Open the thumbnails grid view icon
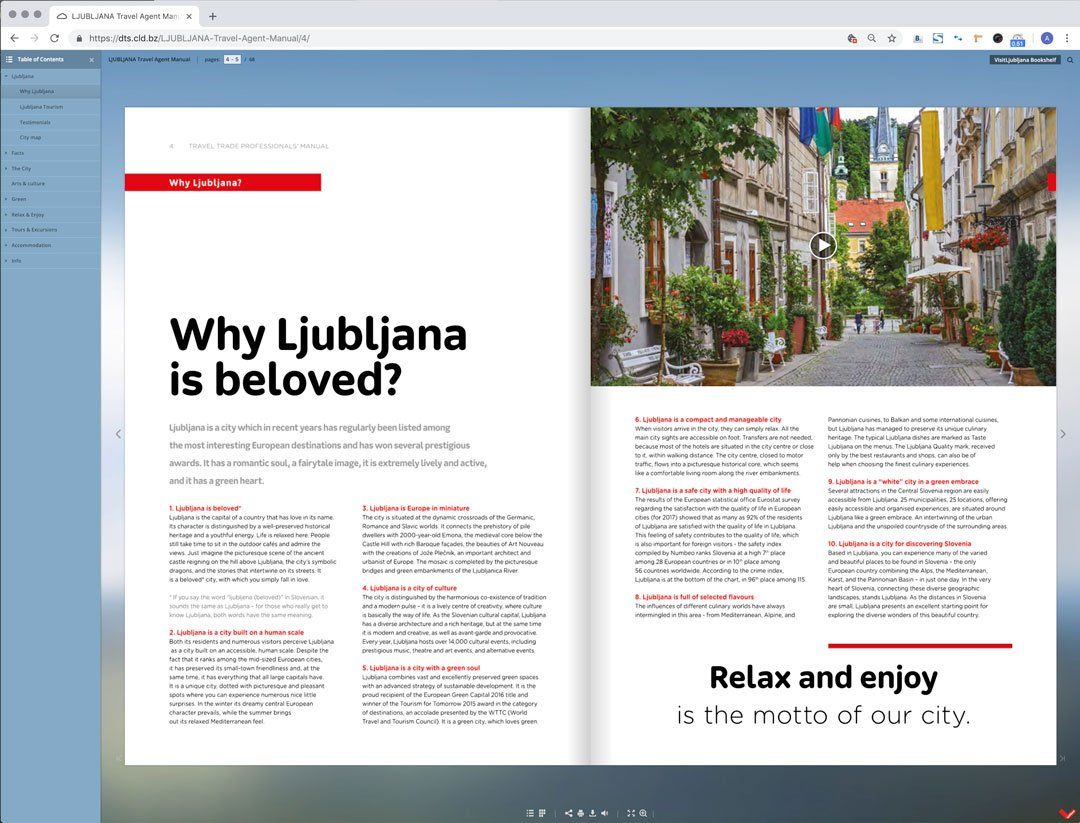Viewport: 1080px width, 823px height. pos(542,813)
